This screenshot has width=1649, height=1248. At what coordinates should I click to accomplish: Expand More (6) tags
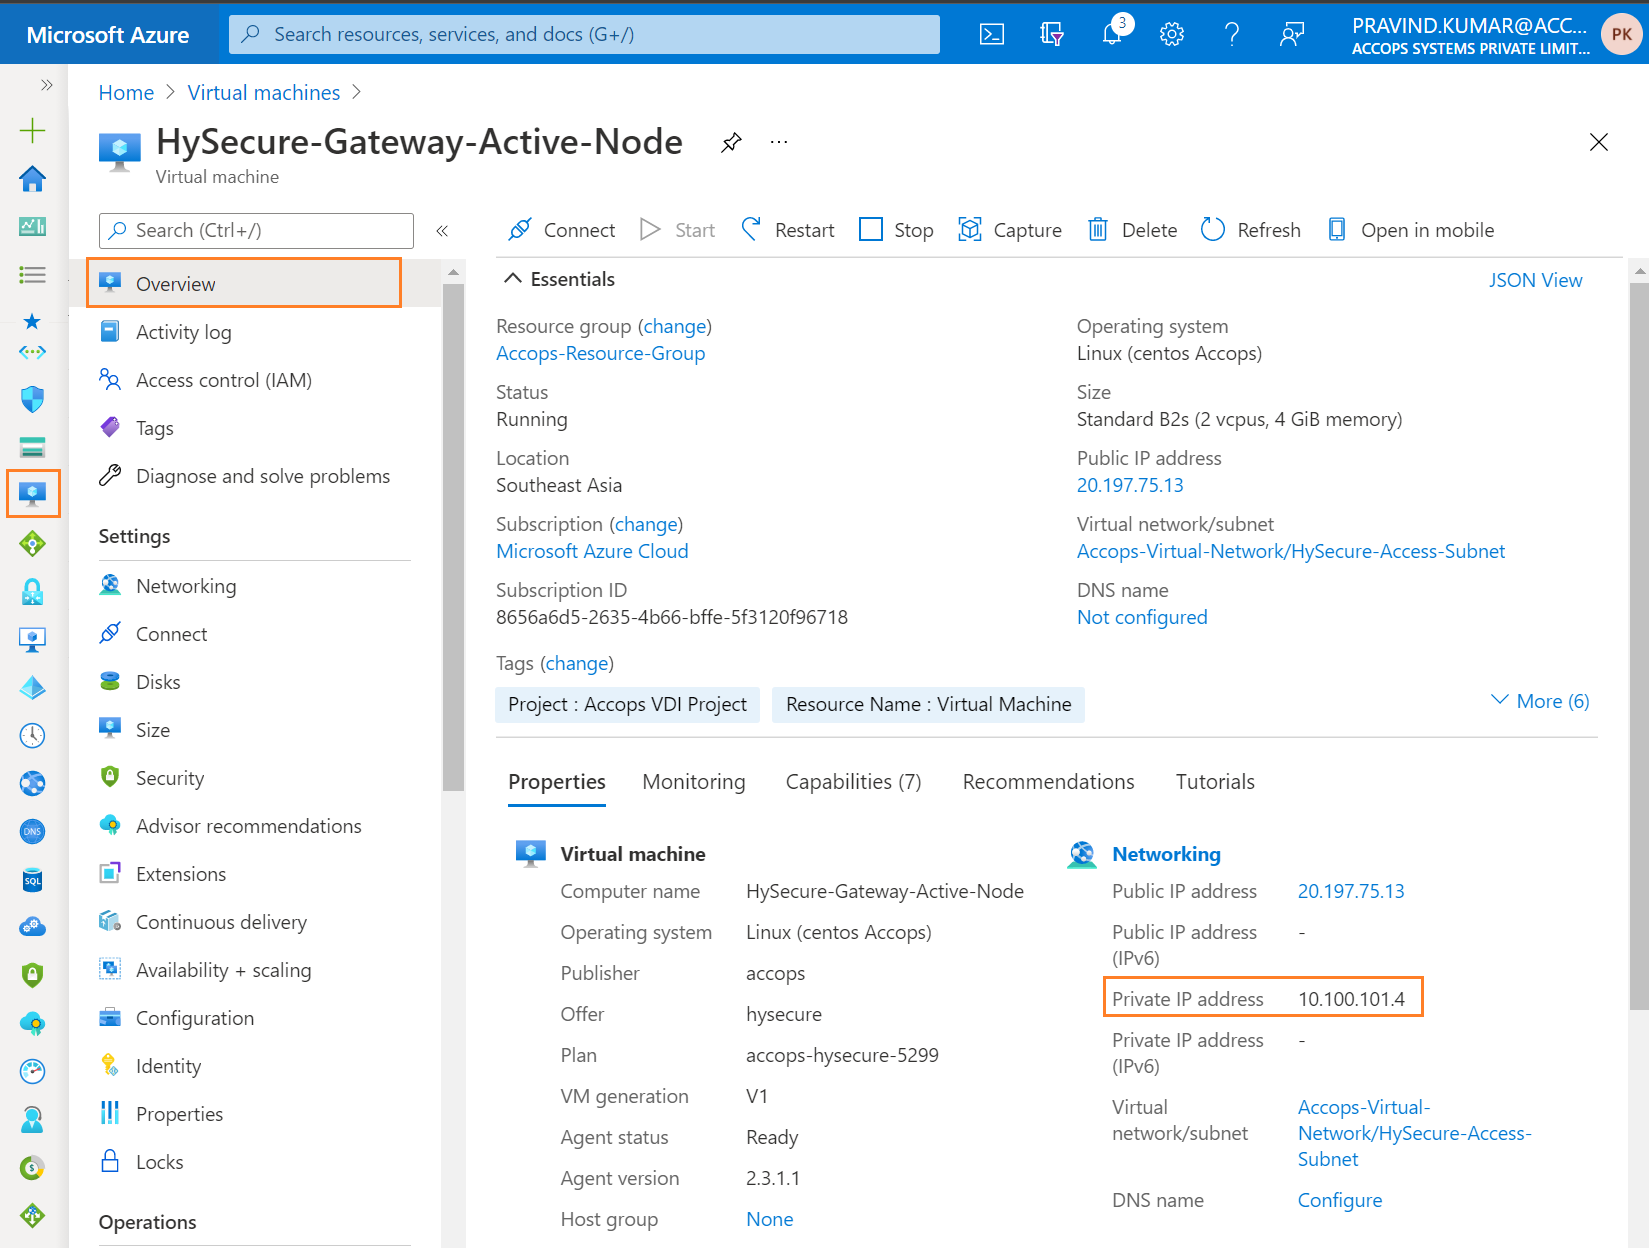point(1540,701)
